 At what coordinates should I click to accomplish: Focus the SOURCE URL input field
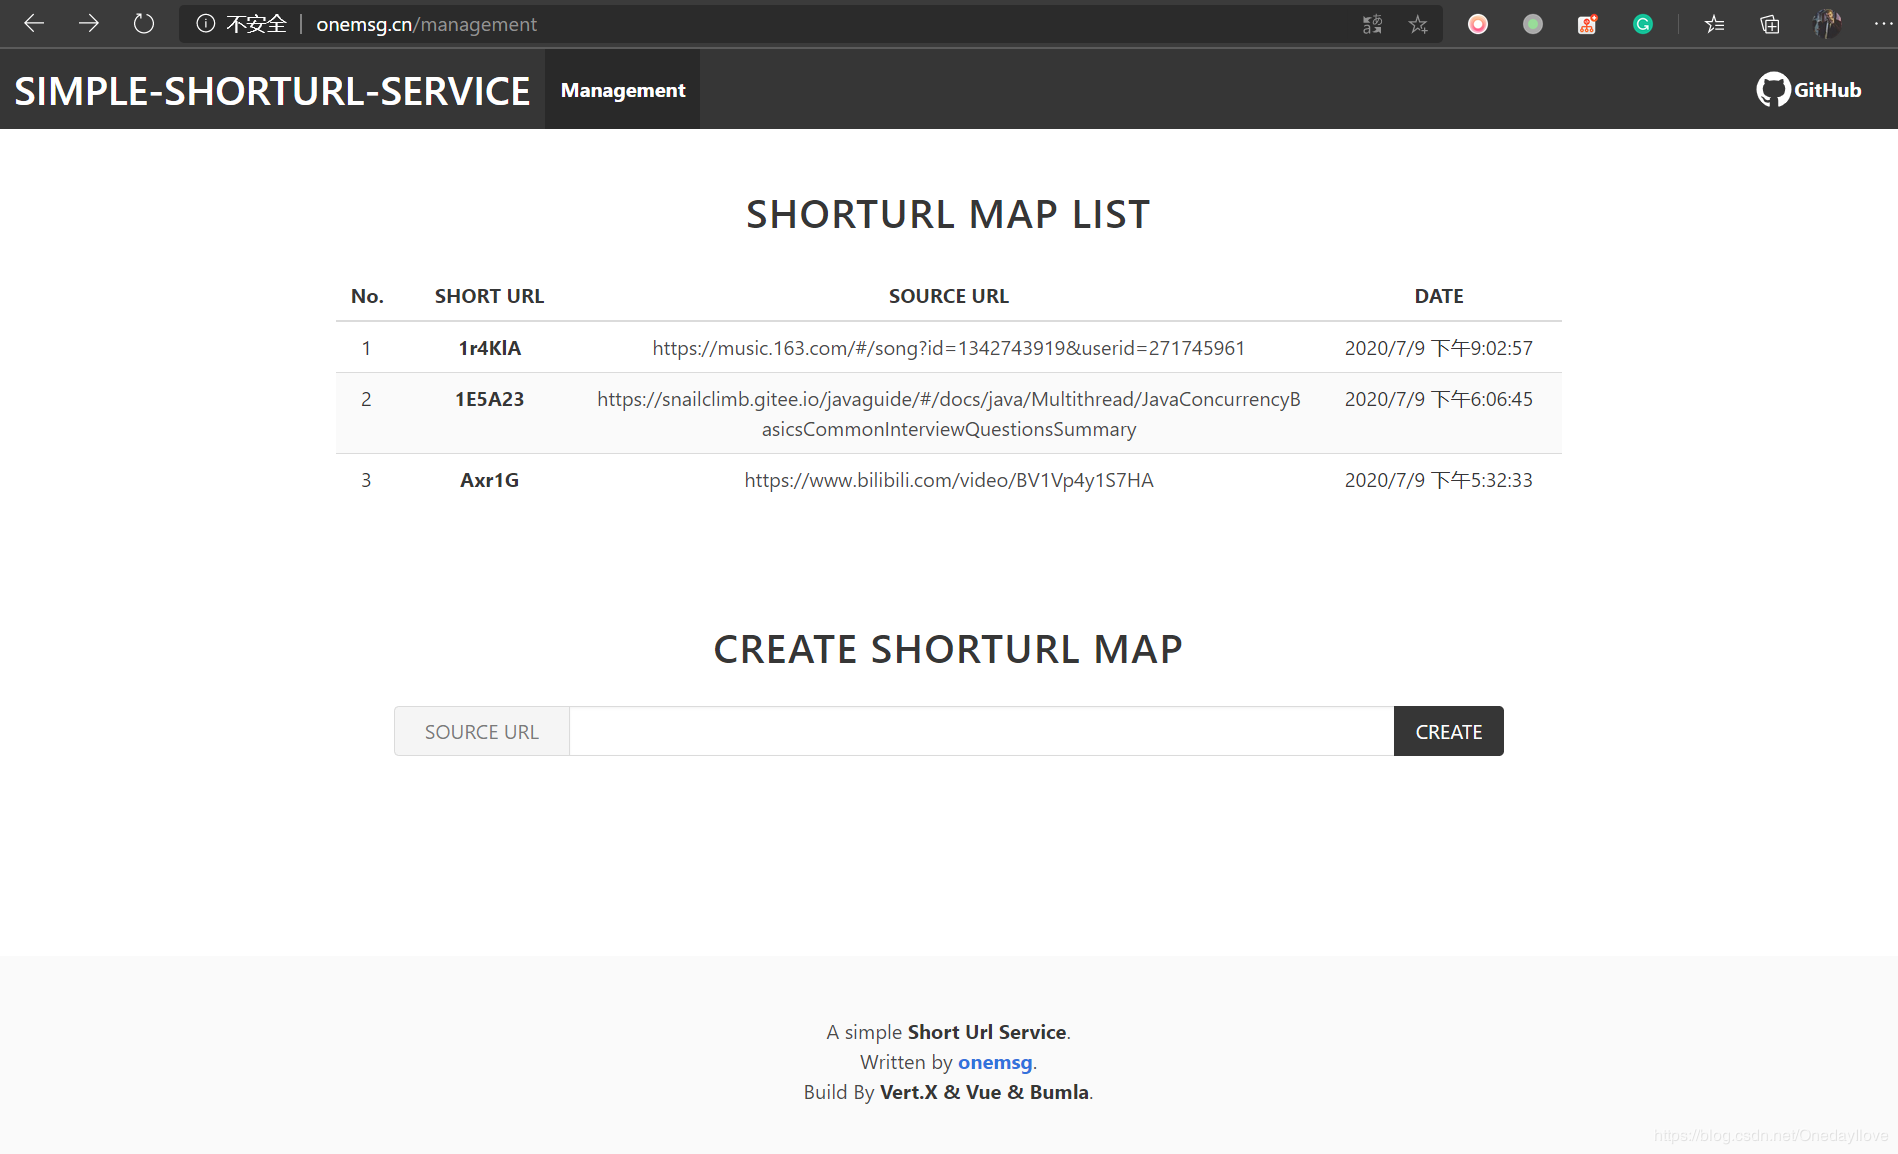pyautogui.click(x=981, y=731)
